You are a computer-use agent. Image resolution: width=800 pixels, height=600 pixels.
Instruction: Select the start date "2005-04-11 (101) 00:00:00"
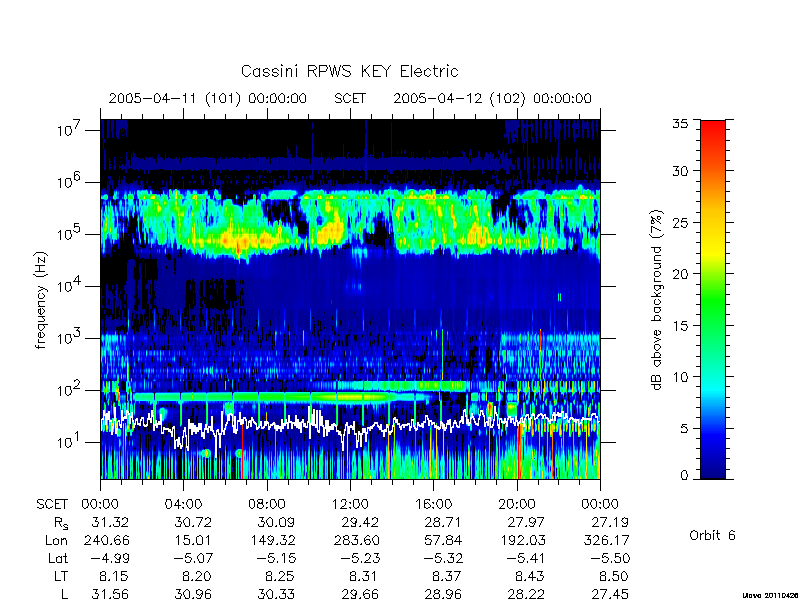click(208, 98)
